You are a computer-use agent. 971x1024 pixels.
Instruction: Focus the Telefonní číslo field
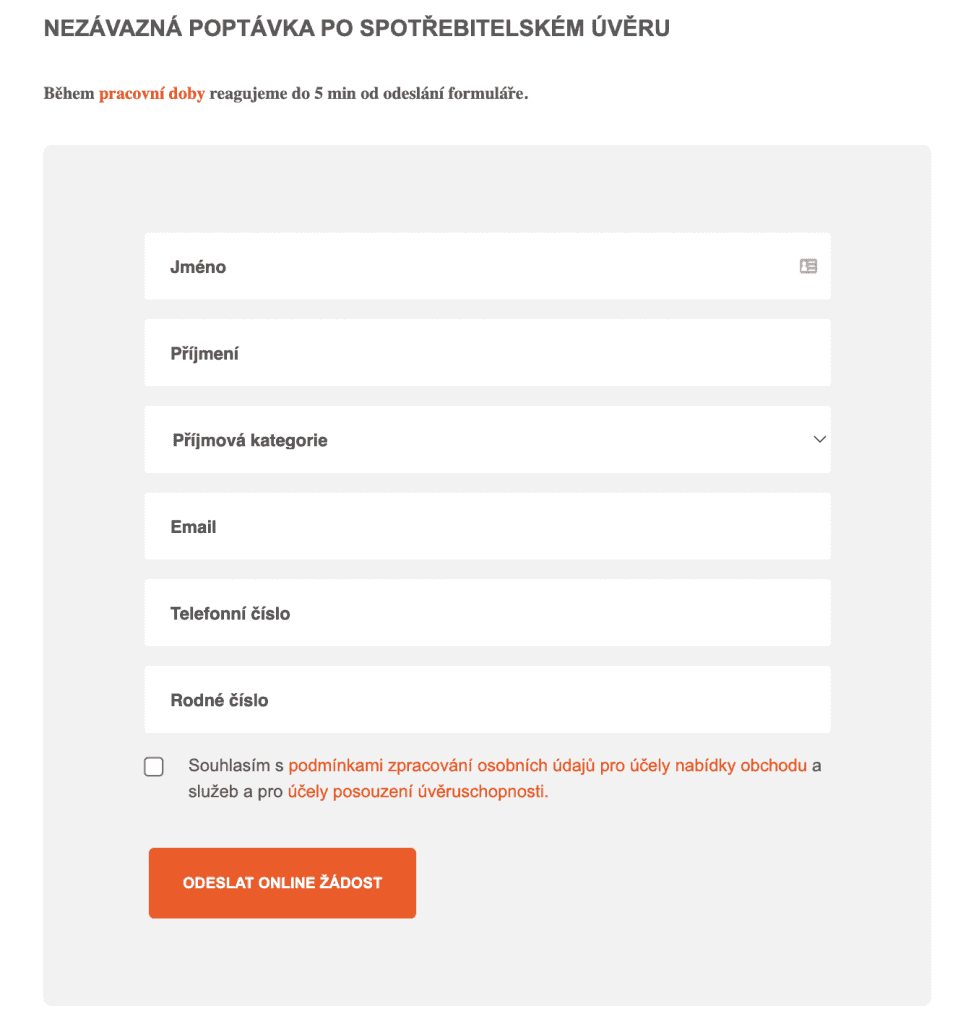pyautogui.click(x=487, y=613)
